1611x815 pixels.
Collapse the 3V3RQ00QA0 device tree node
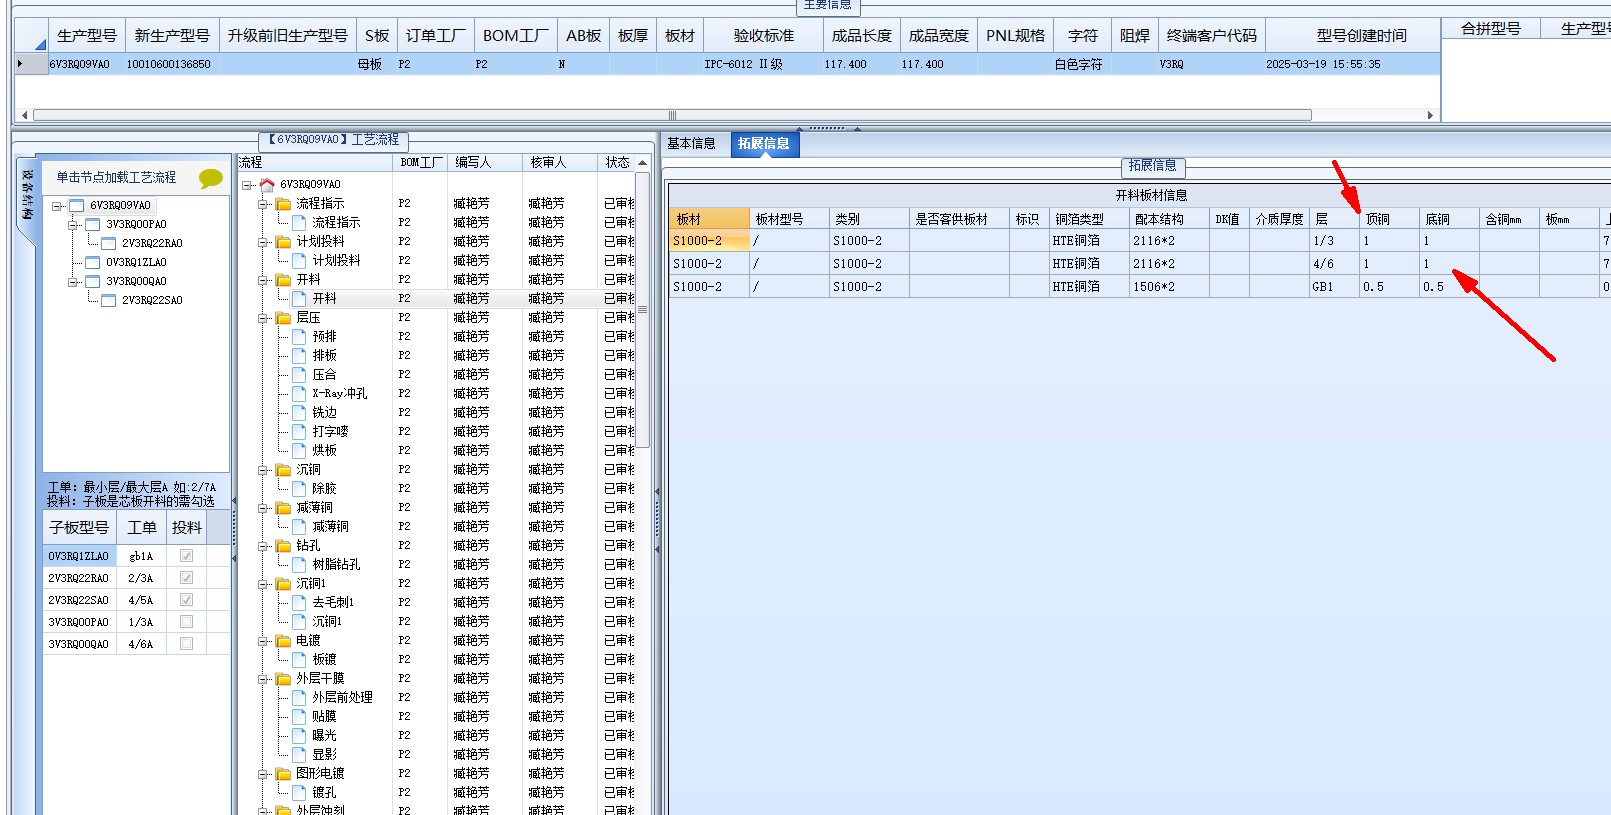[x=74, y=282]
